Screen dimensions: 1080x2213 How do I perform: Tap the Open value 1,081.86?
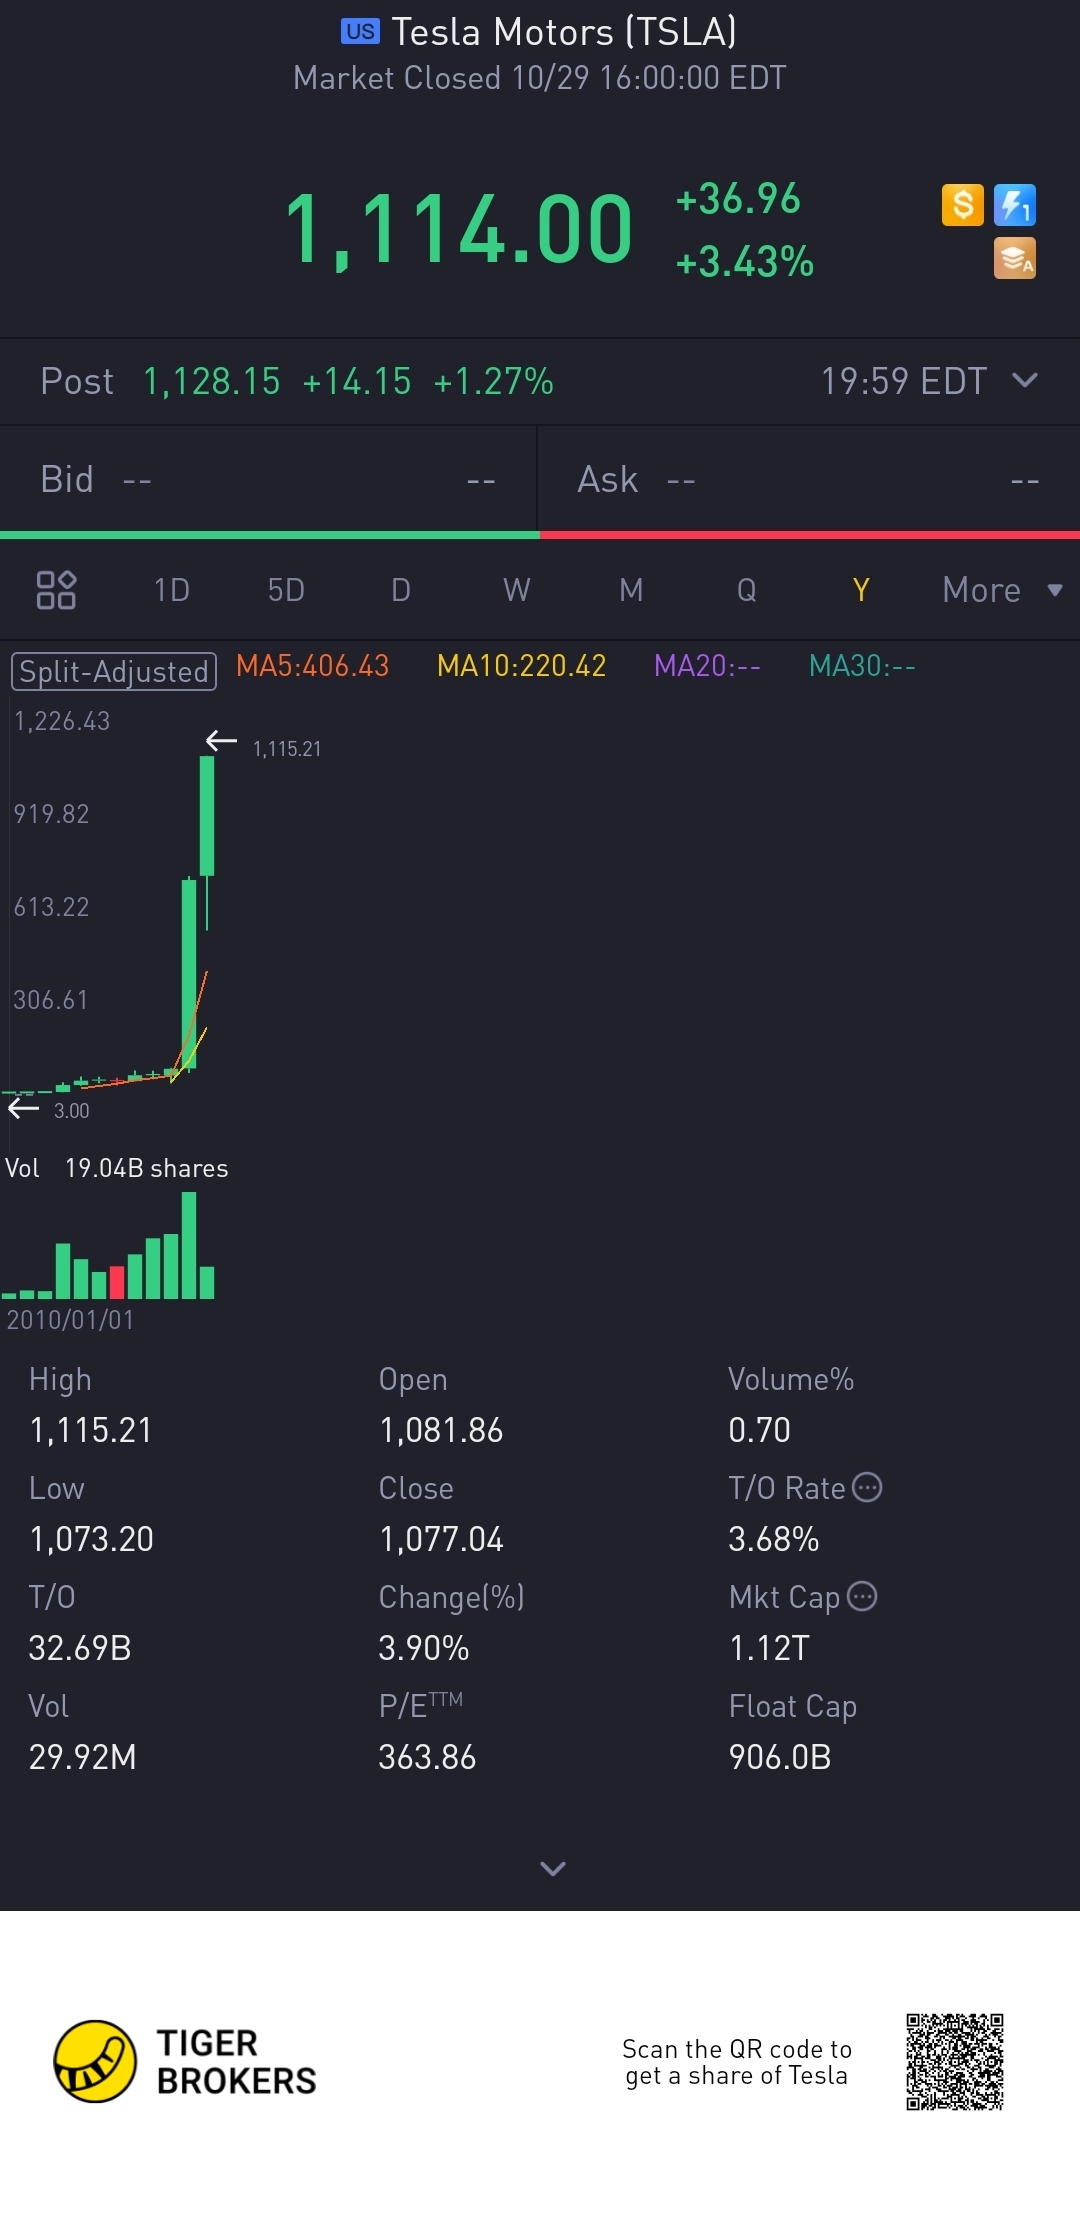(x=441, y=1430)
